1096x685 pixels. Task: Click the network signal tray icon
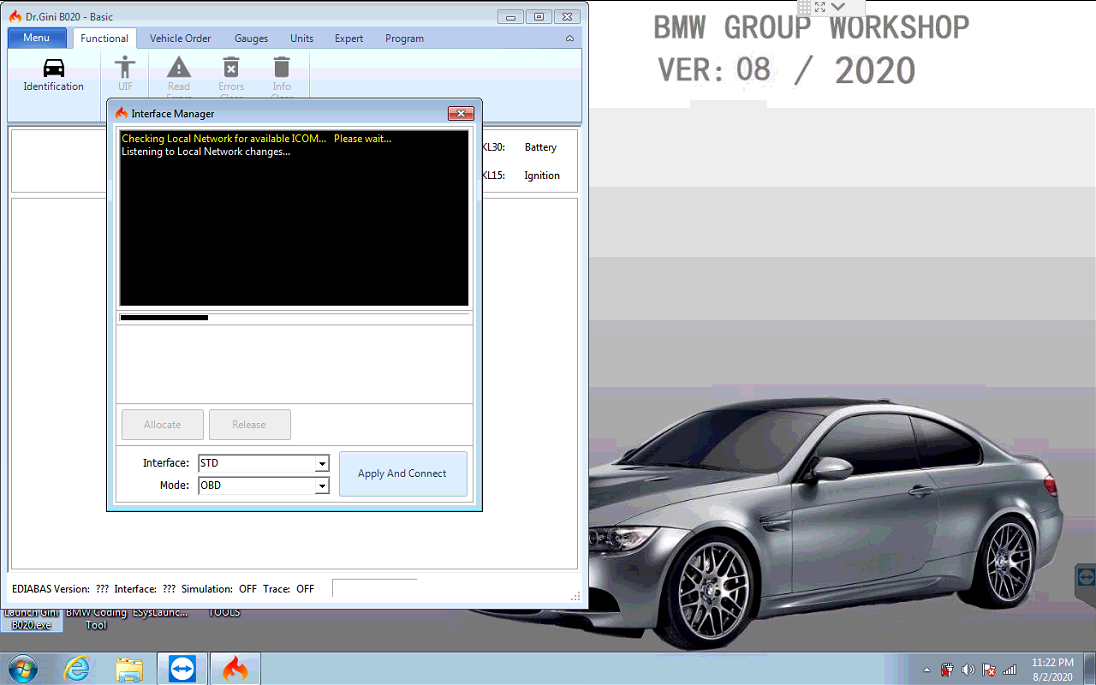(x=1009, y=670)
